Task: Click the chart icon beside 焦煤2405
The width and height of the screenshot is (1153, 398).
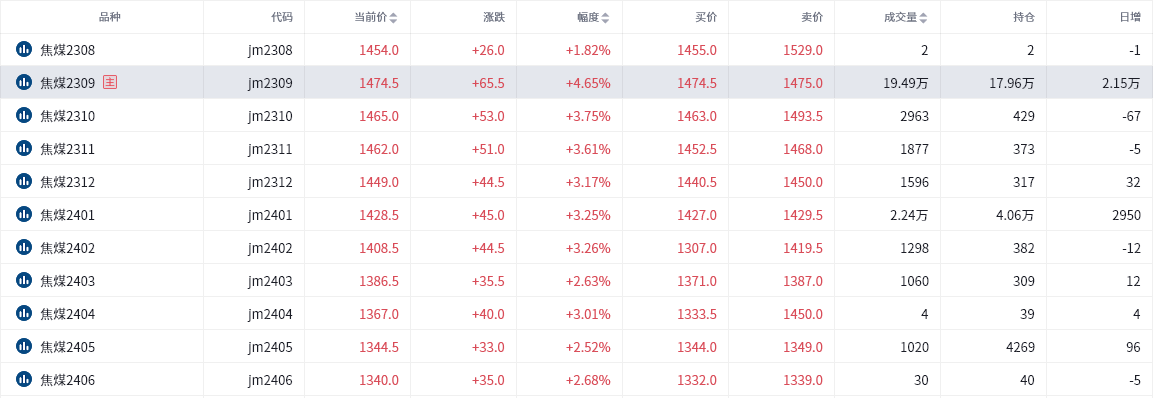Action: [24, 347]
